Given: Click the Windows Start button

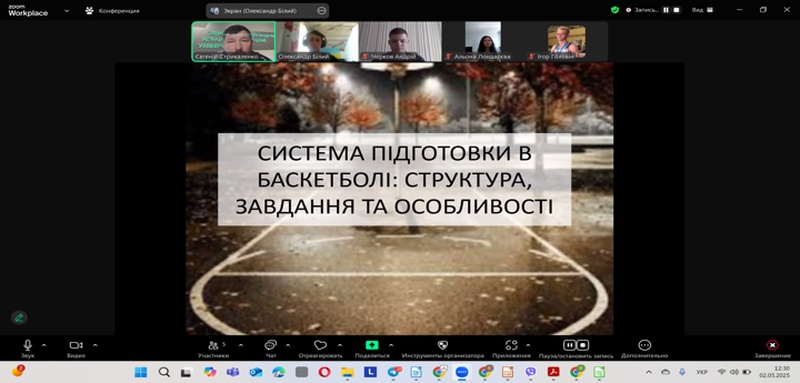Looking at the screenshot, I should (141, 372).
